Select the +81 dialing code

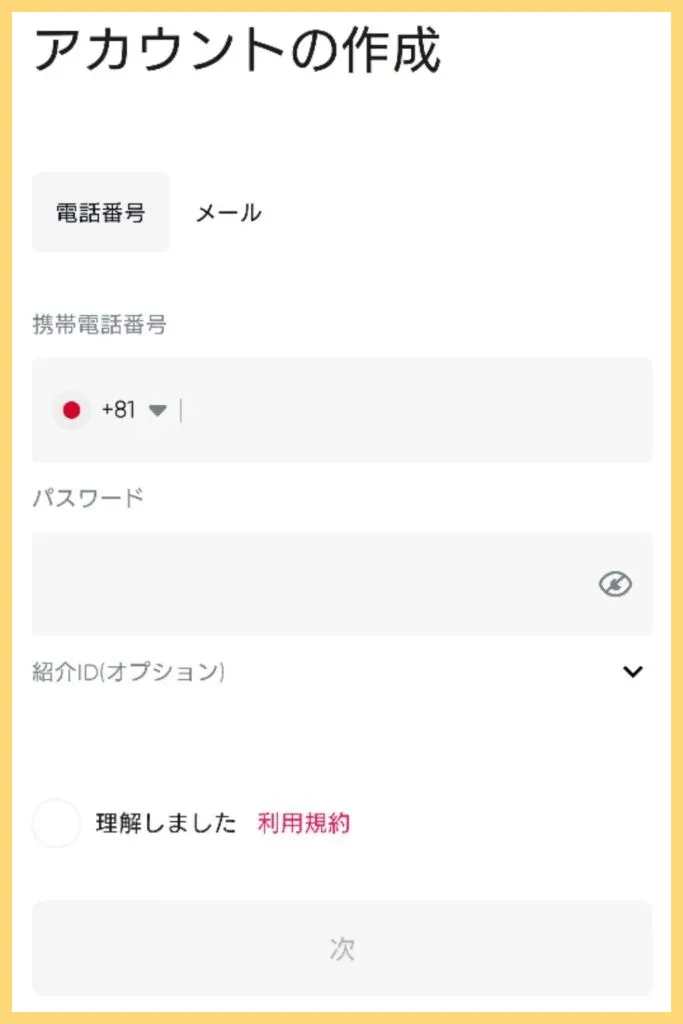(118, 410)
